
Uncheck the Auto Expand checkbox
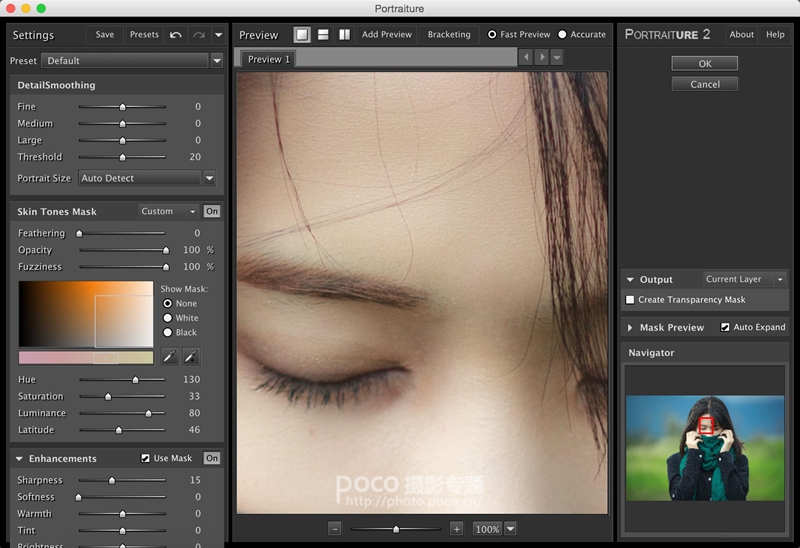(726, 327)
